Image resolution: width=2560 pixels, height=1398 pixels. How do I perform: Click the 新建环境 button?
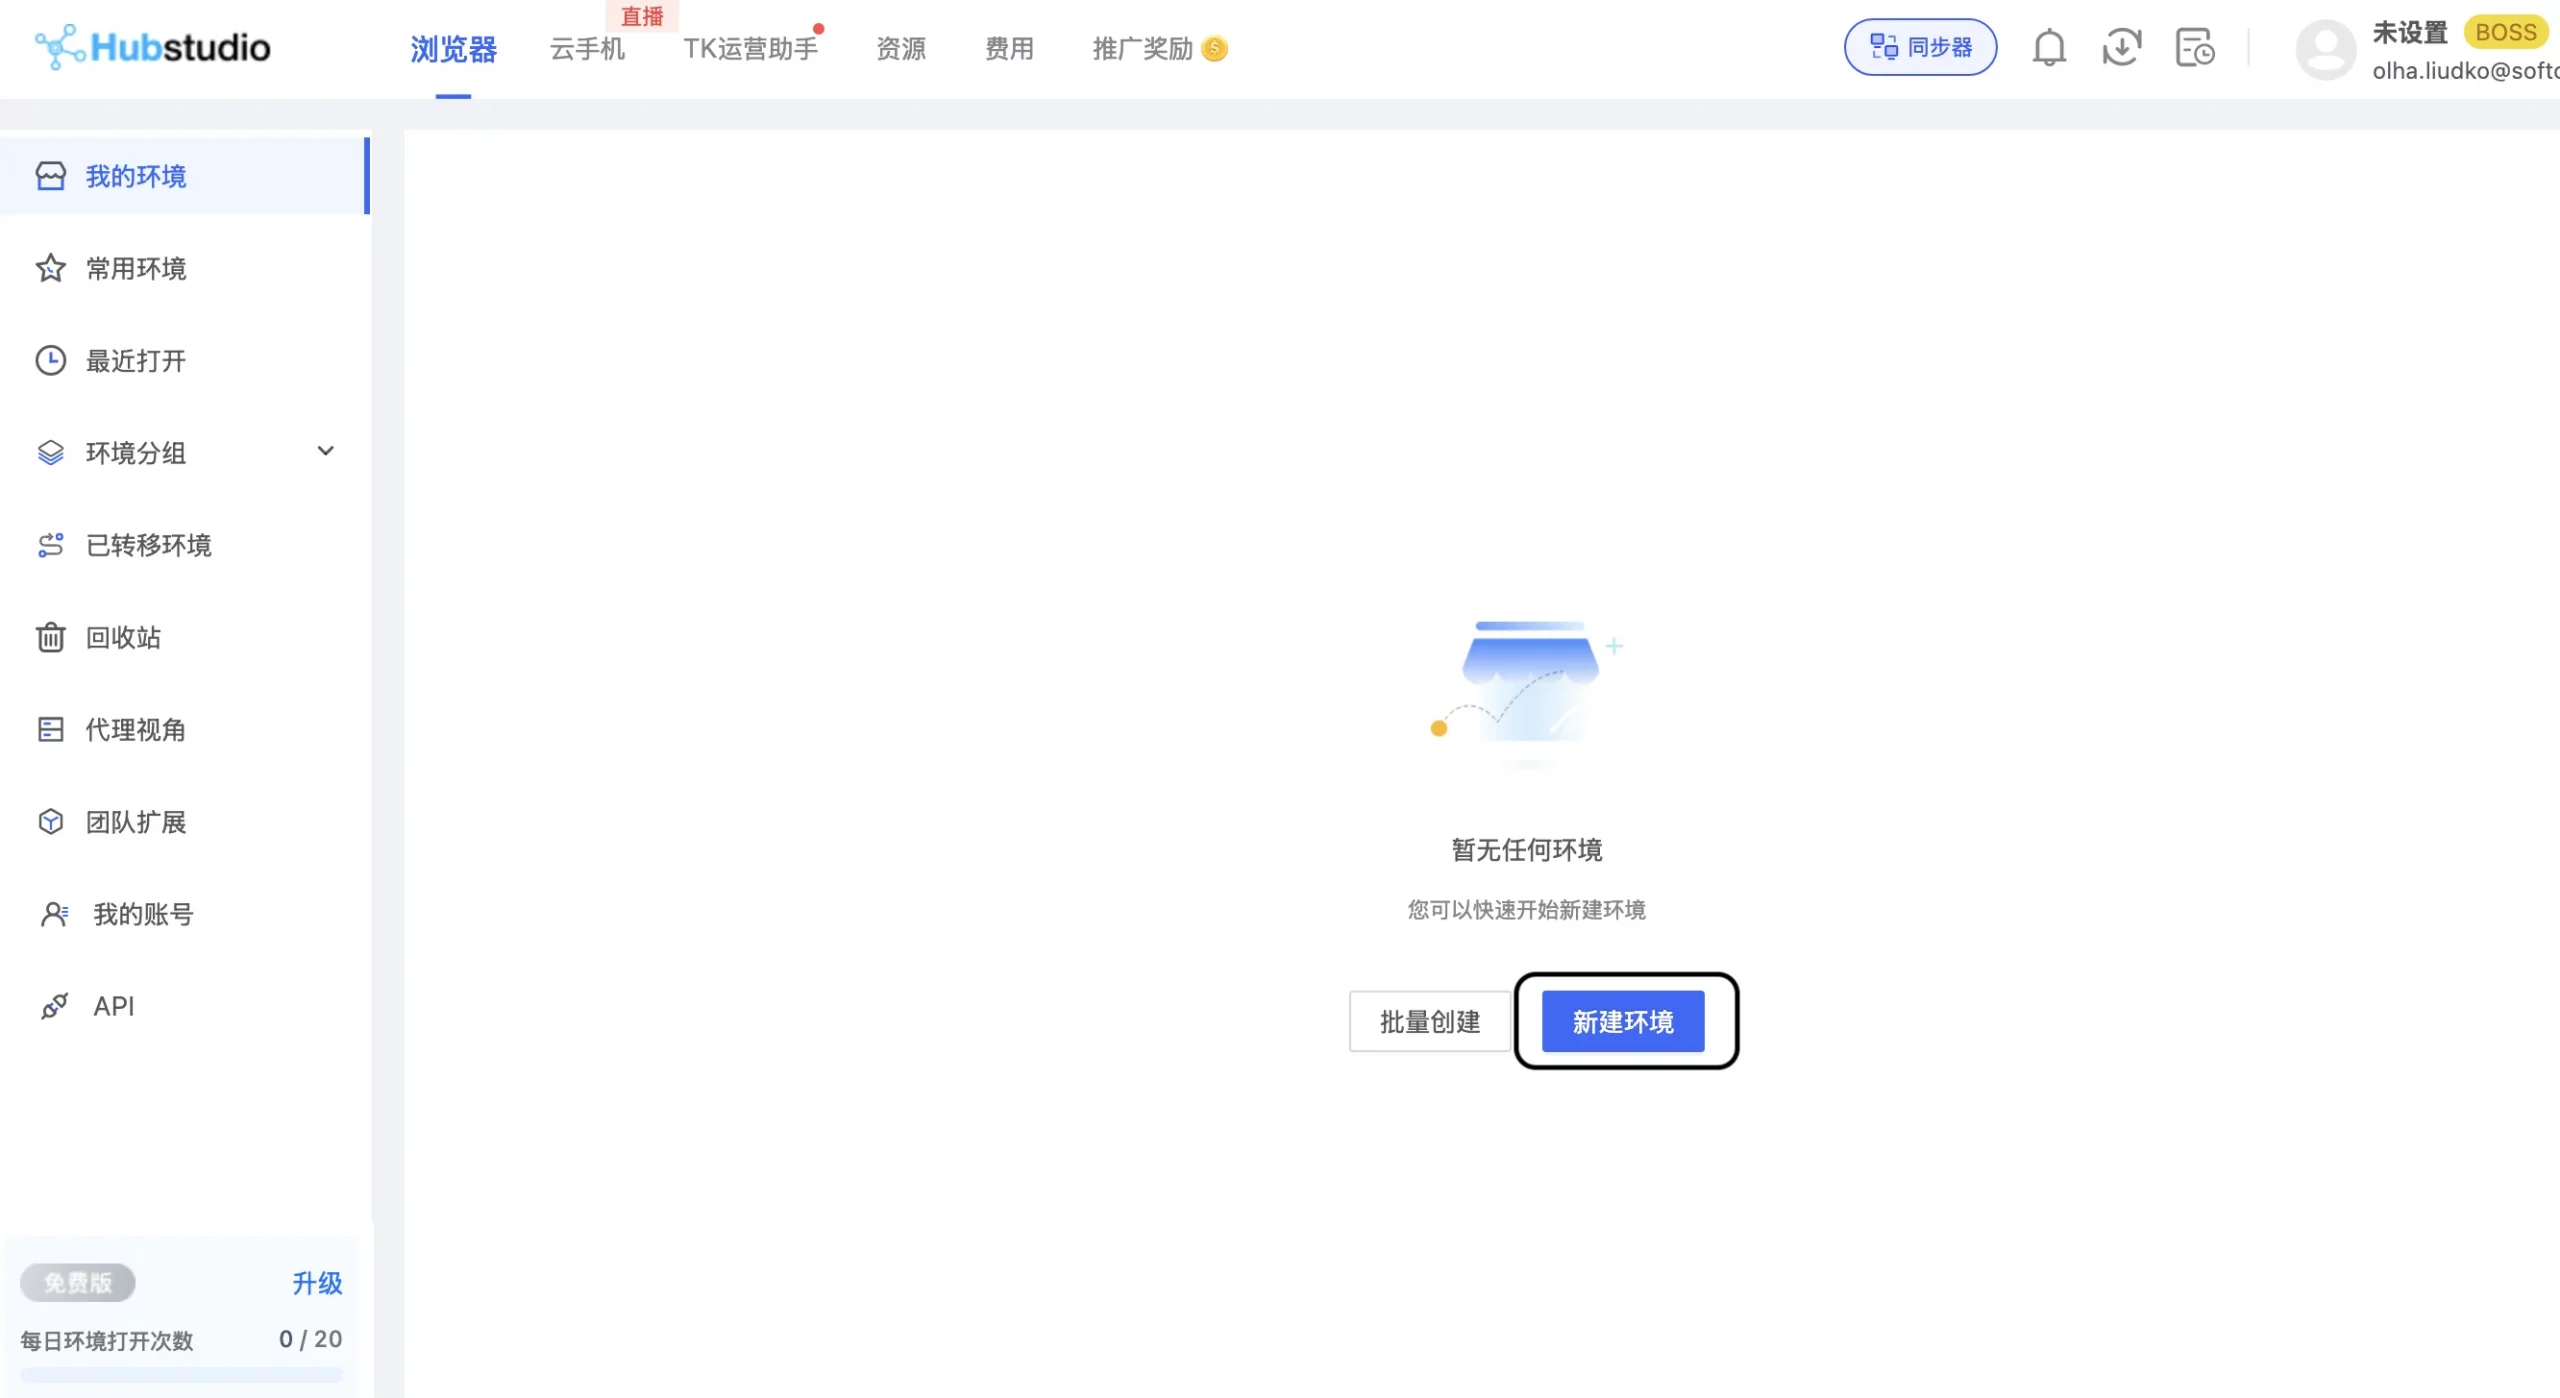tap(1621, 1021)
